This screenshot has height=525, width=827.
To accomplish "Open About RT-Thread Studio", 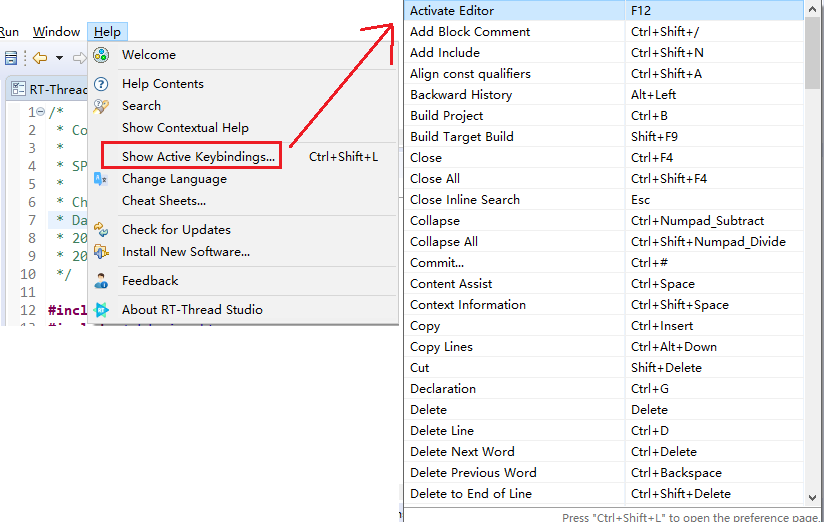I will pos(243,310).
